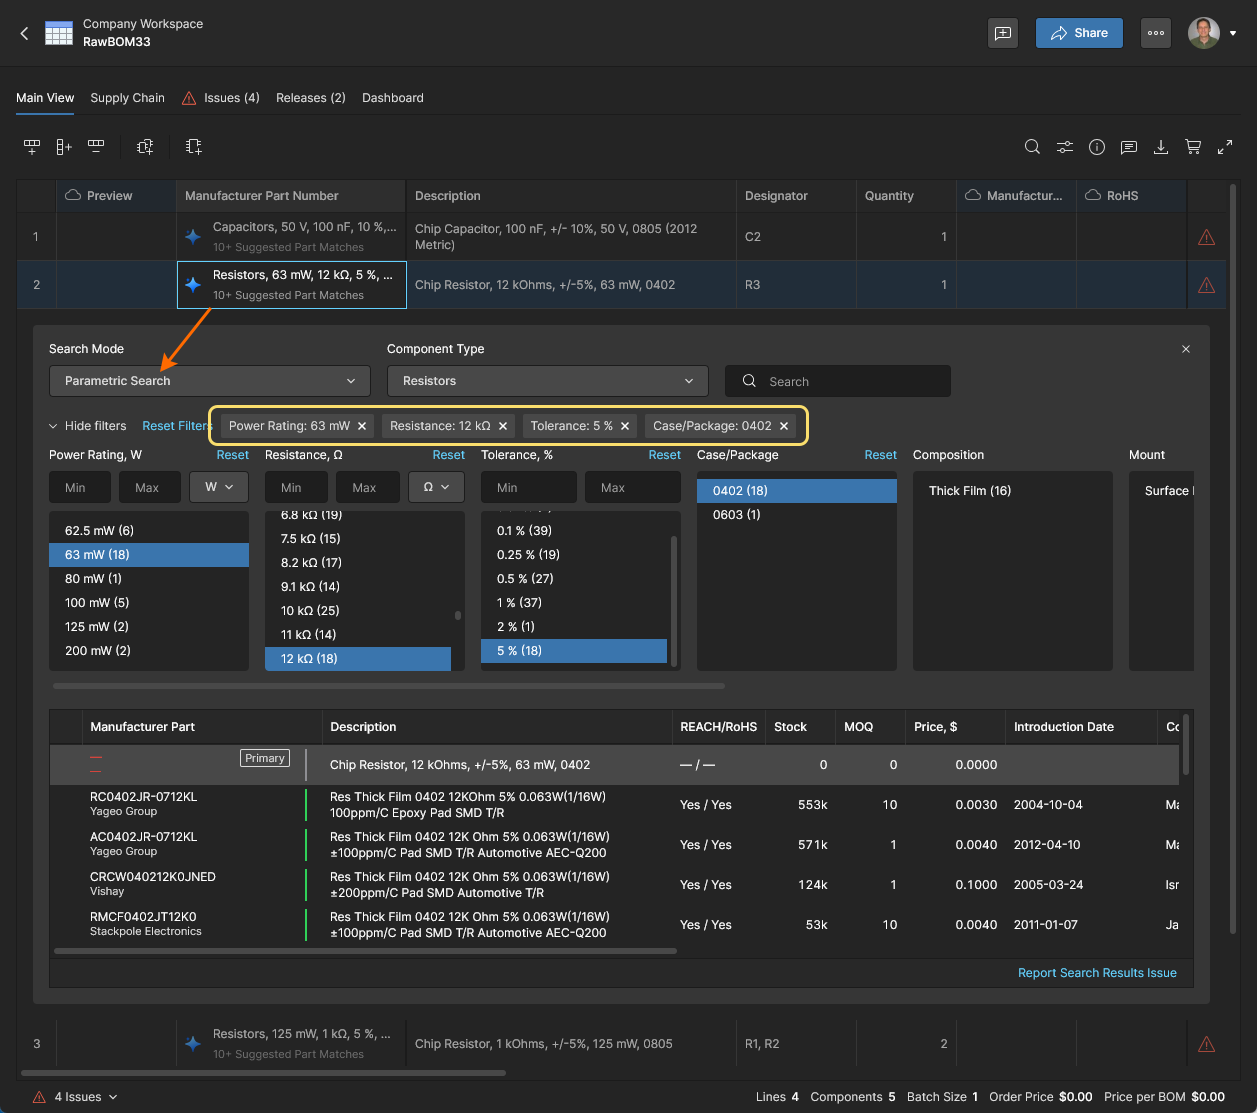Screen dimensions: 1257x1113
Task: Remove the Tolerance 5 % filter chip
Action: tap(625, 426)
